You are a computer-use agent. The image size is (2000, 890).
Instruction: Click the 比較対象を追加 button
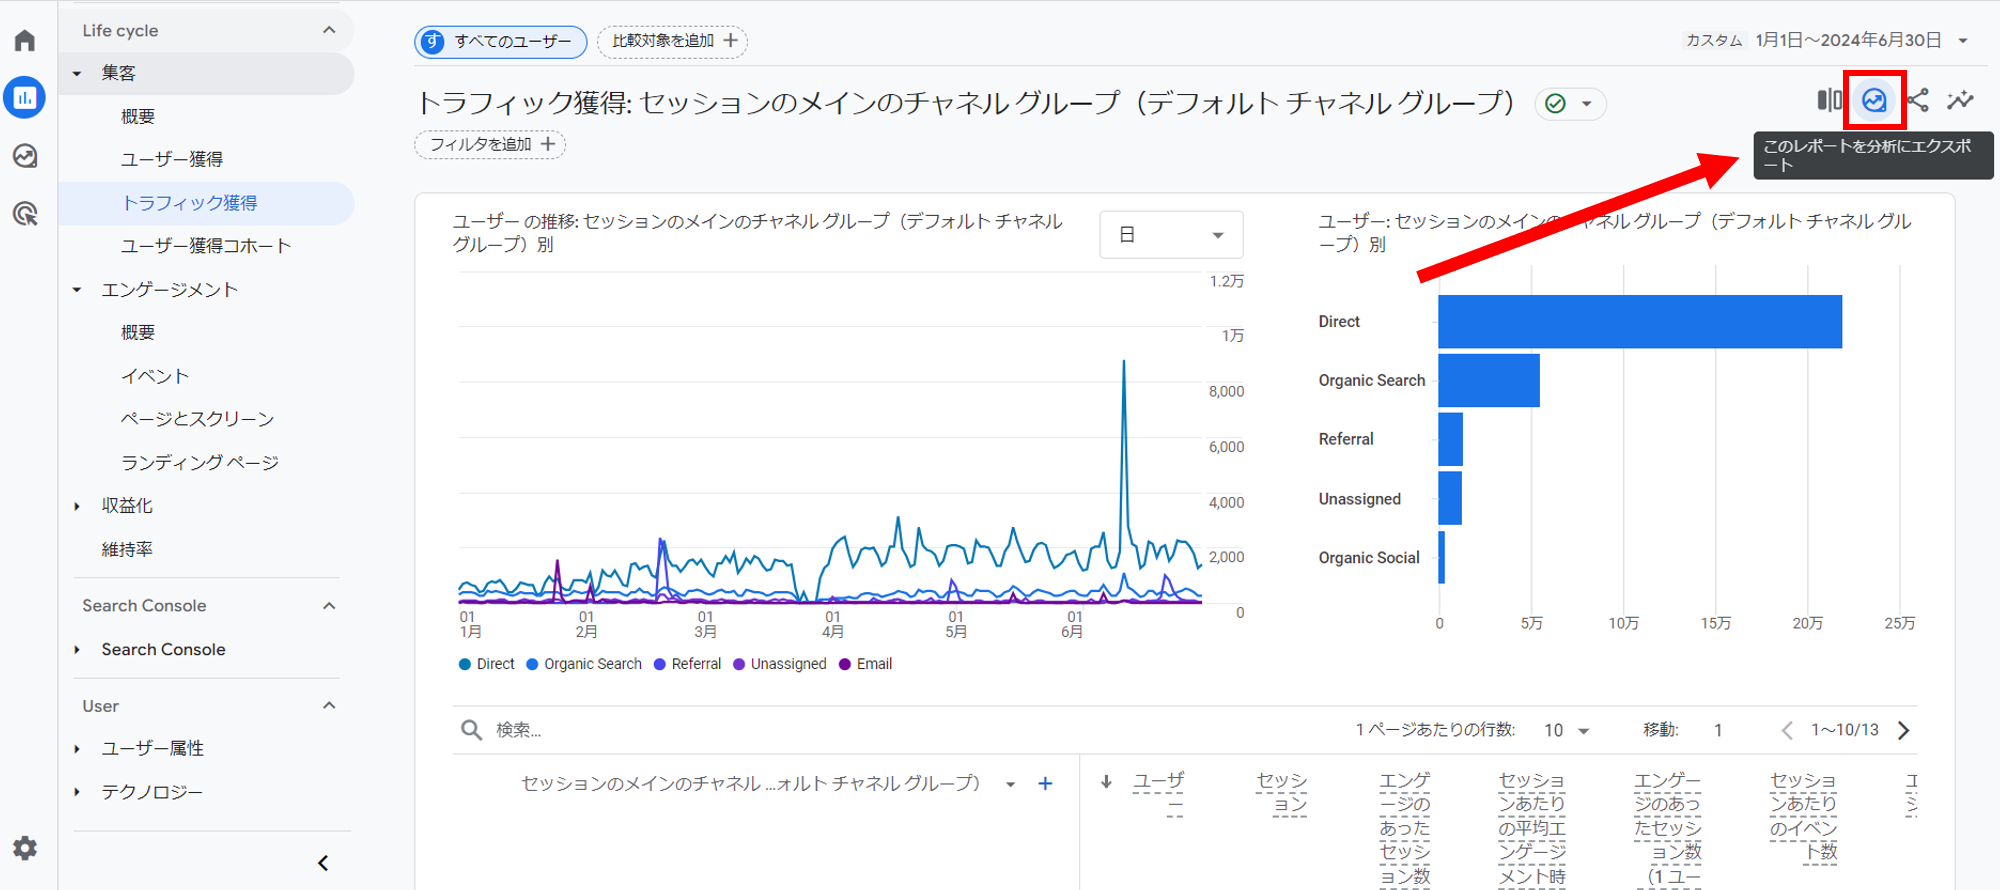click(672, 41)
